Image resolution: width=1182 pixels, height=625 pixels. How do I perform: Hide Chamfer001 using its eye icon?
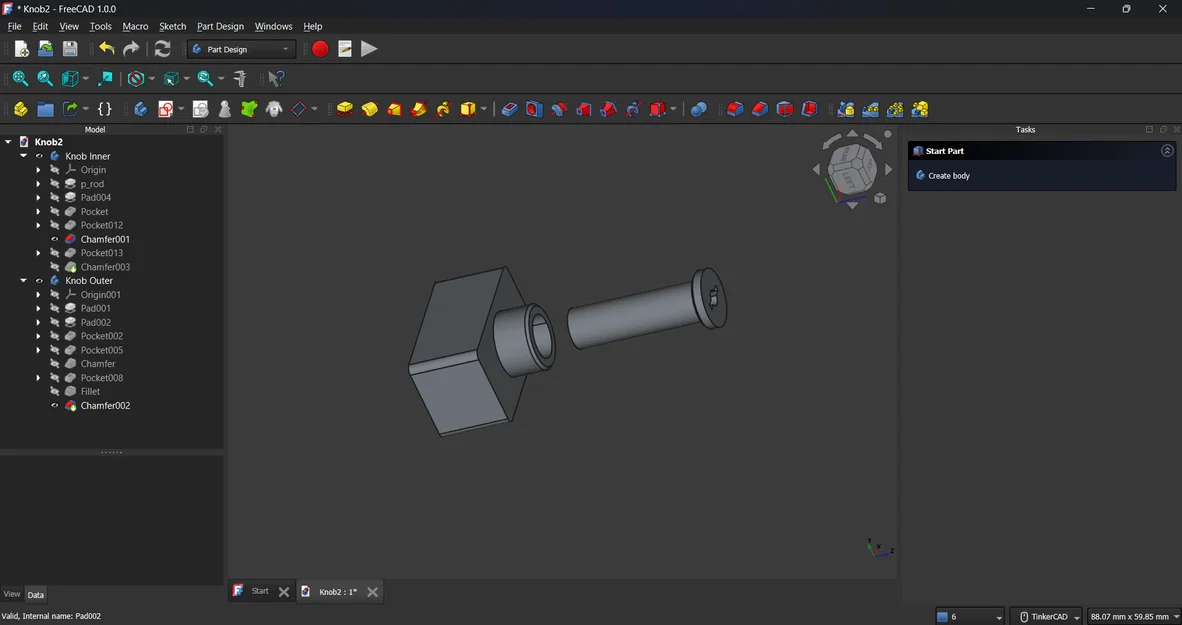click(x=55, y=240)
